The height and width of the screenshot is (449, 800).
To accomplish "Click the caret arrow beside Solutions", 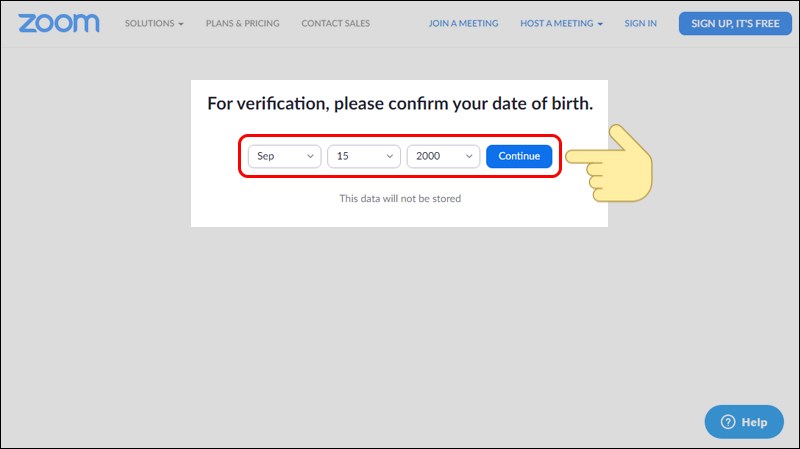I will coord(181,24).
